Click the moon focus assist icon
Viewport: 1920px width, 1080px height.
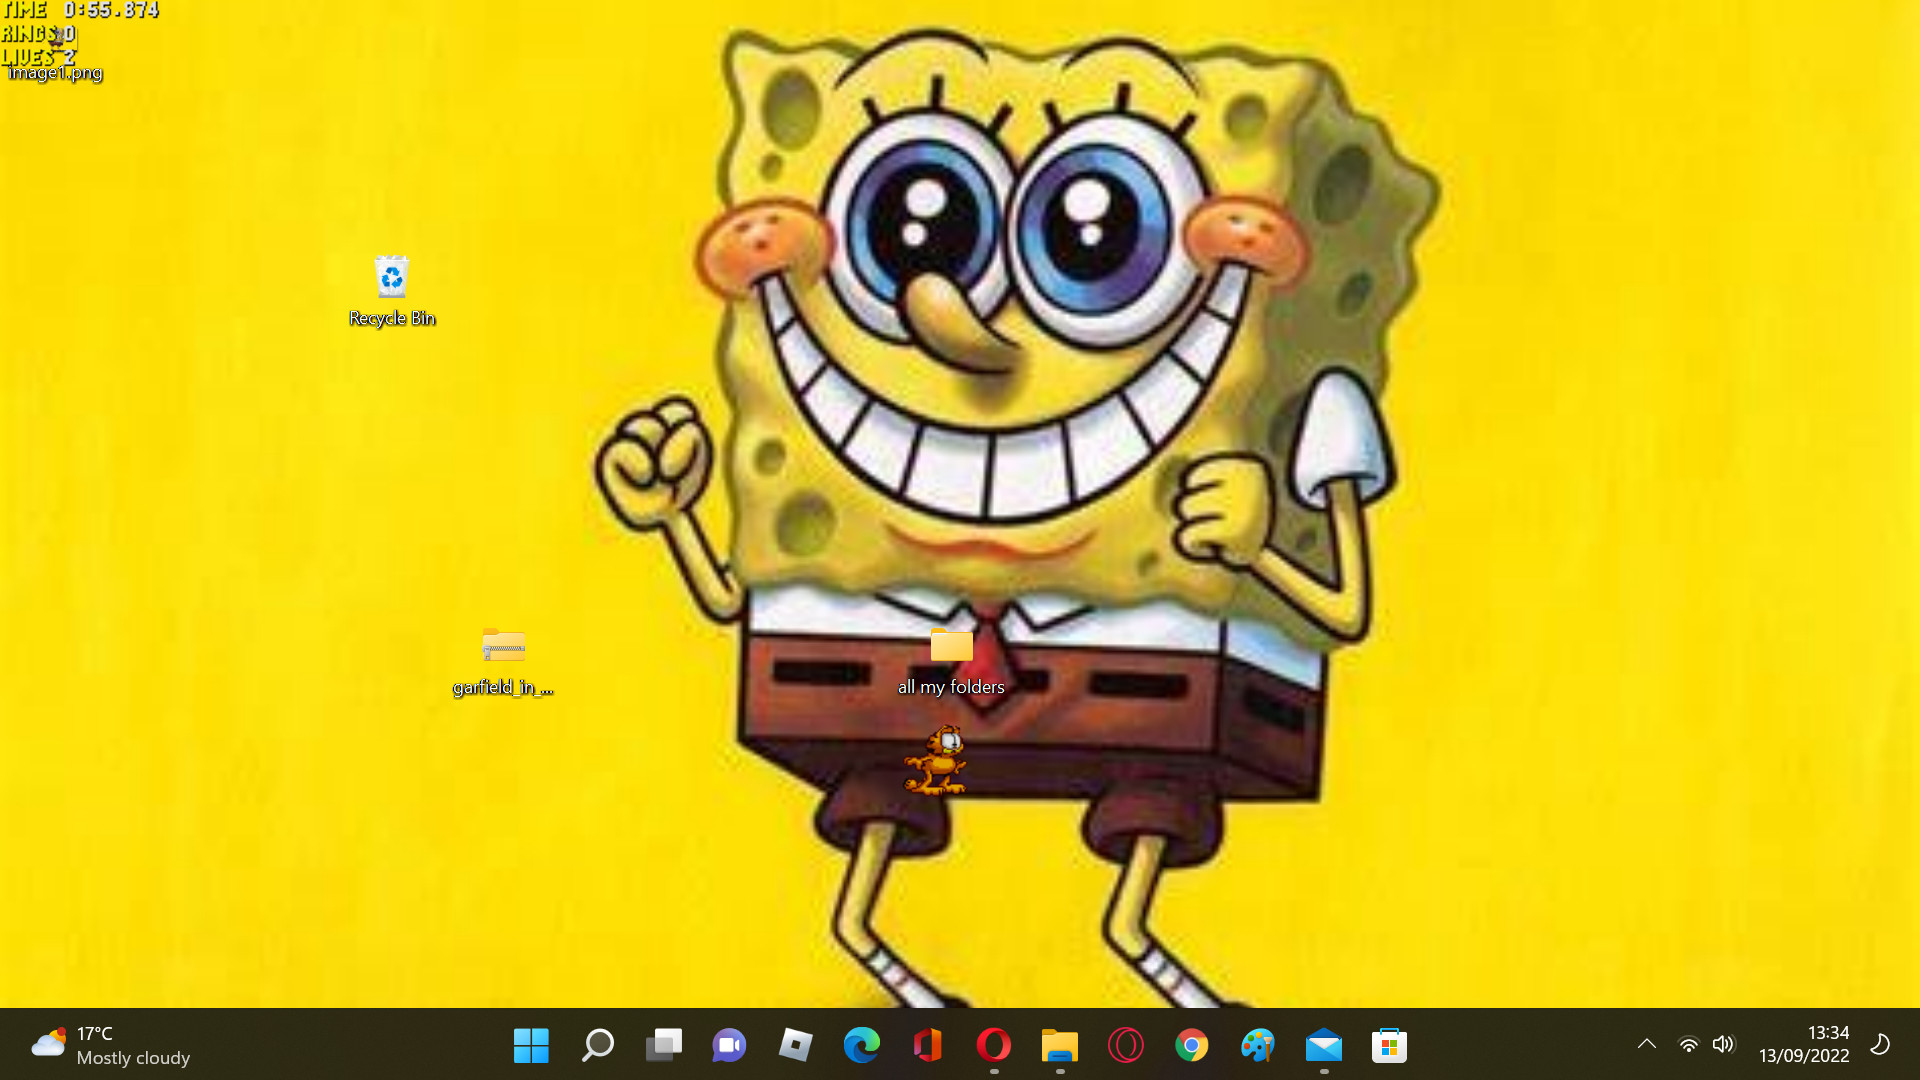(1880, 1045)
